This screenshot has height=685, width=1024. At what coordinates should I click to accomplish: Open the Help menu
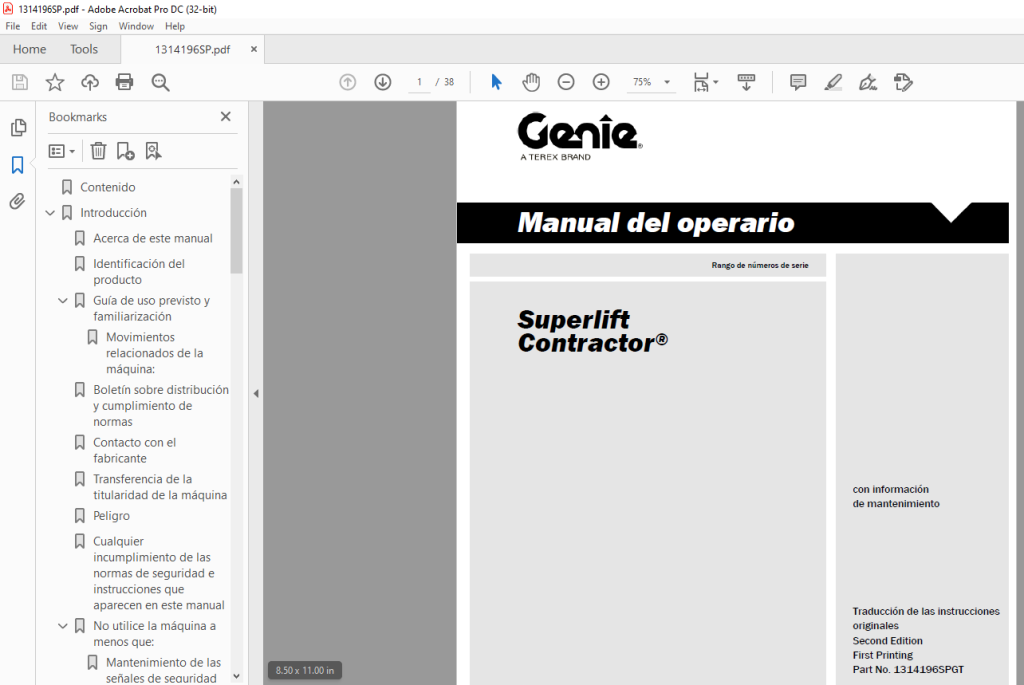(174, 26)
